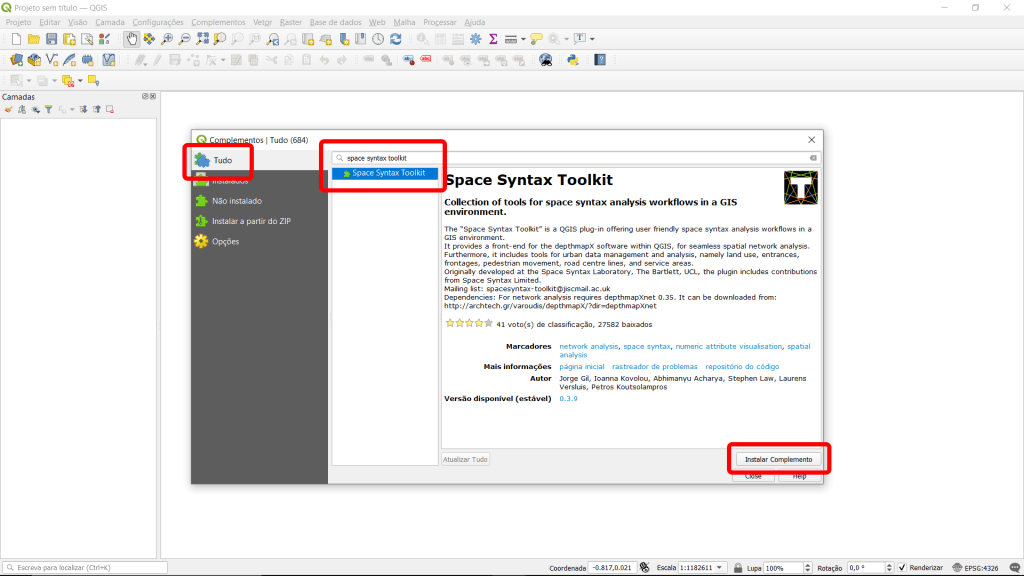Select the Não instalado tab
The height and width of the screenshot is (576, 1024).
pyautogui.click(x=237, y=201)
